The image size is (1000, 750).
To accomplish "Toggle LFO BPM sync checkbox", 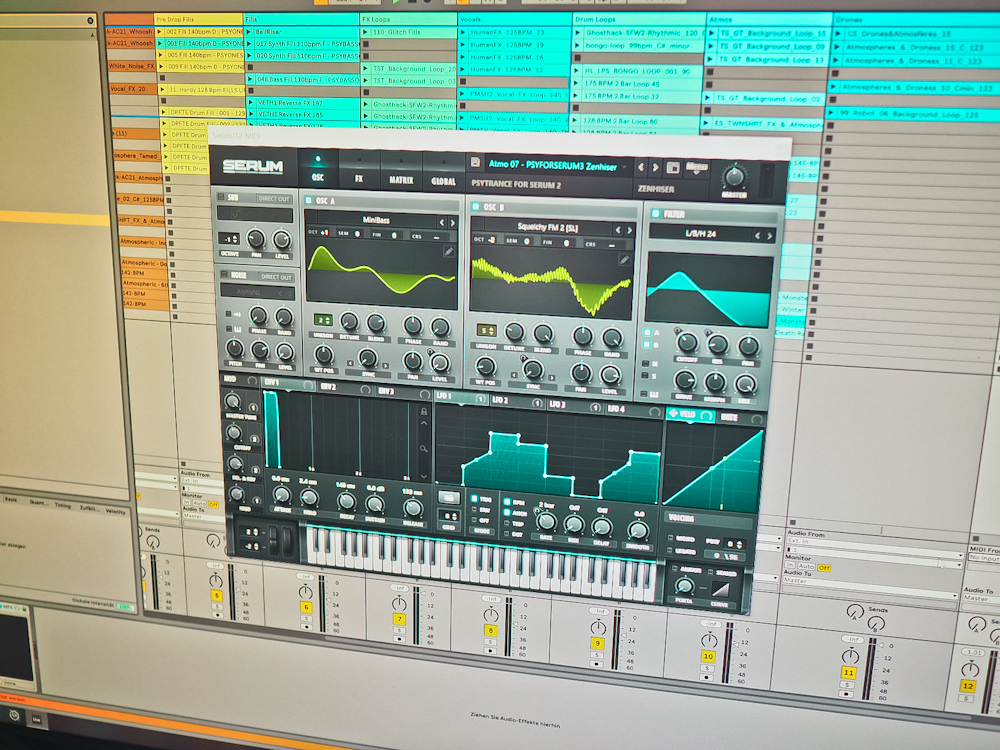I will 507,502.
